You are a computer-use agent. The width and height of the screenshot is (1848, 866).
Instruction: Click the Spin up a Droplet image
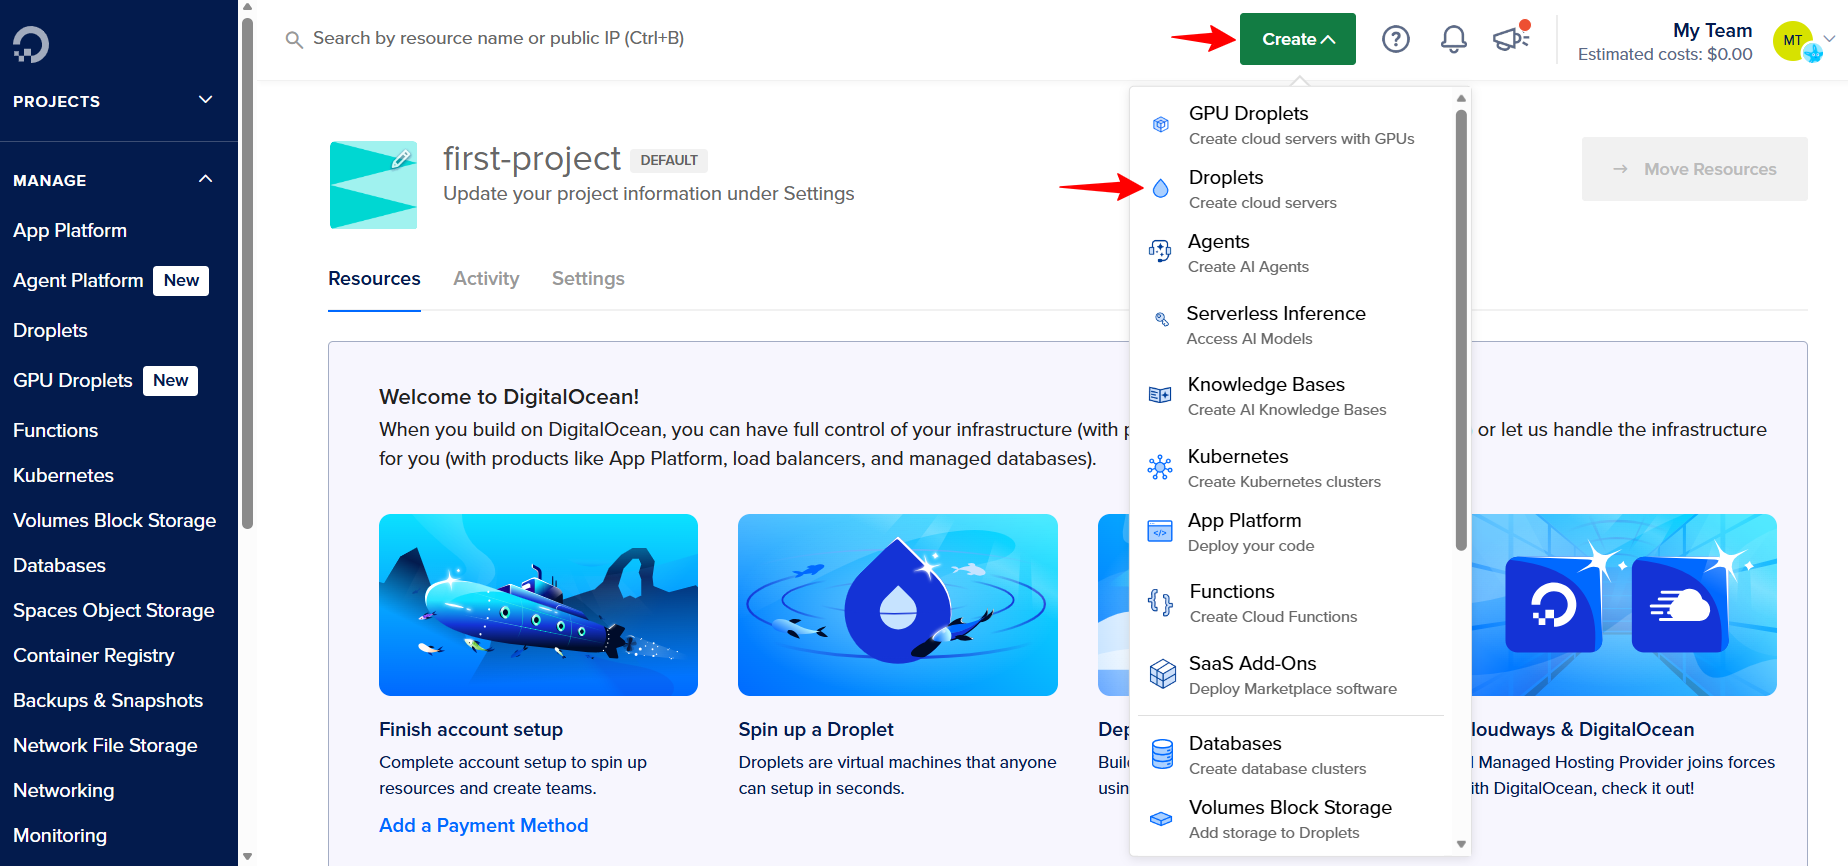click(898, 605)
